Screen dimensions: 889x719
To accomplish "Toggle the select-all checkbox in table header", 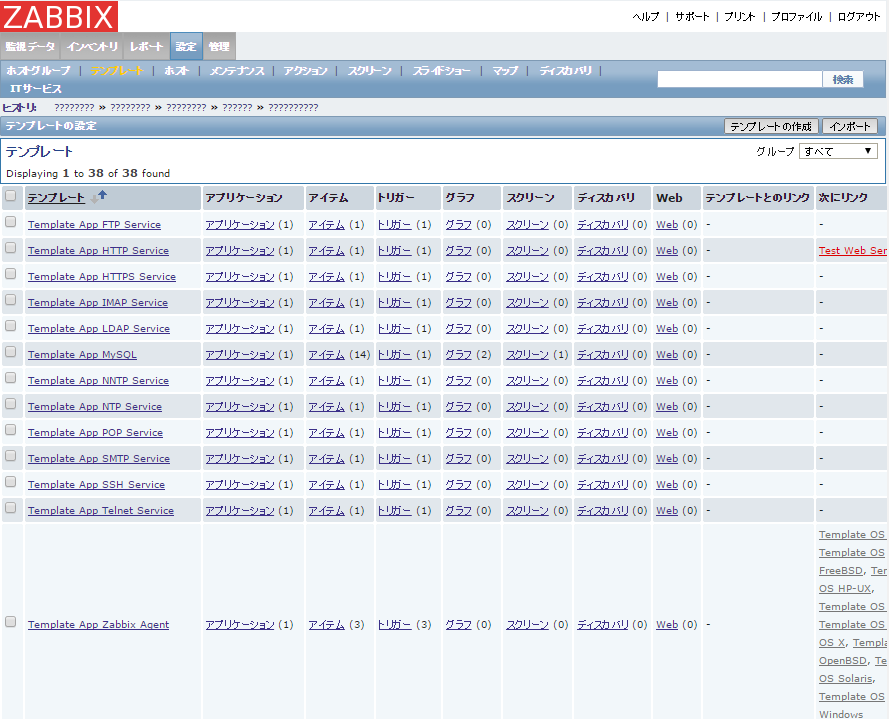I will (11, 196).
